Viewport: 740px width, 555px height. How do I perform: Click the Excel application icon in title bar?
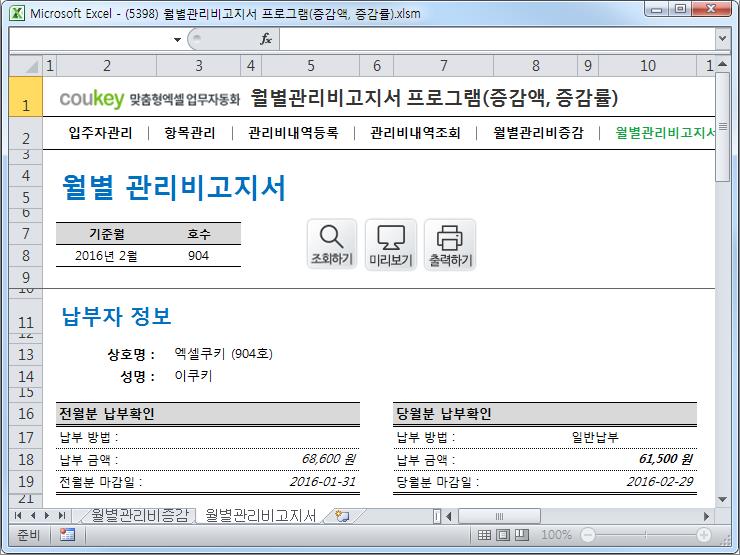click(17, 13)
